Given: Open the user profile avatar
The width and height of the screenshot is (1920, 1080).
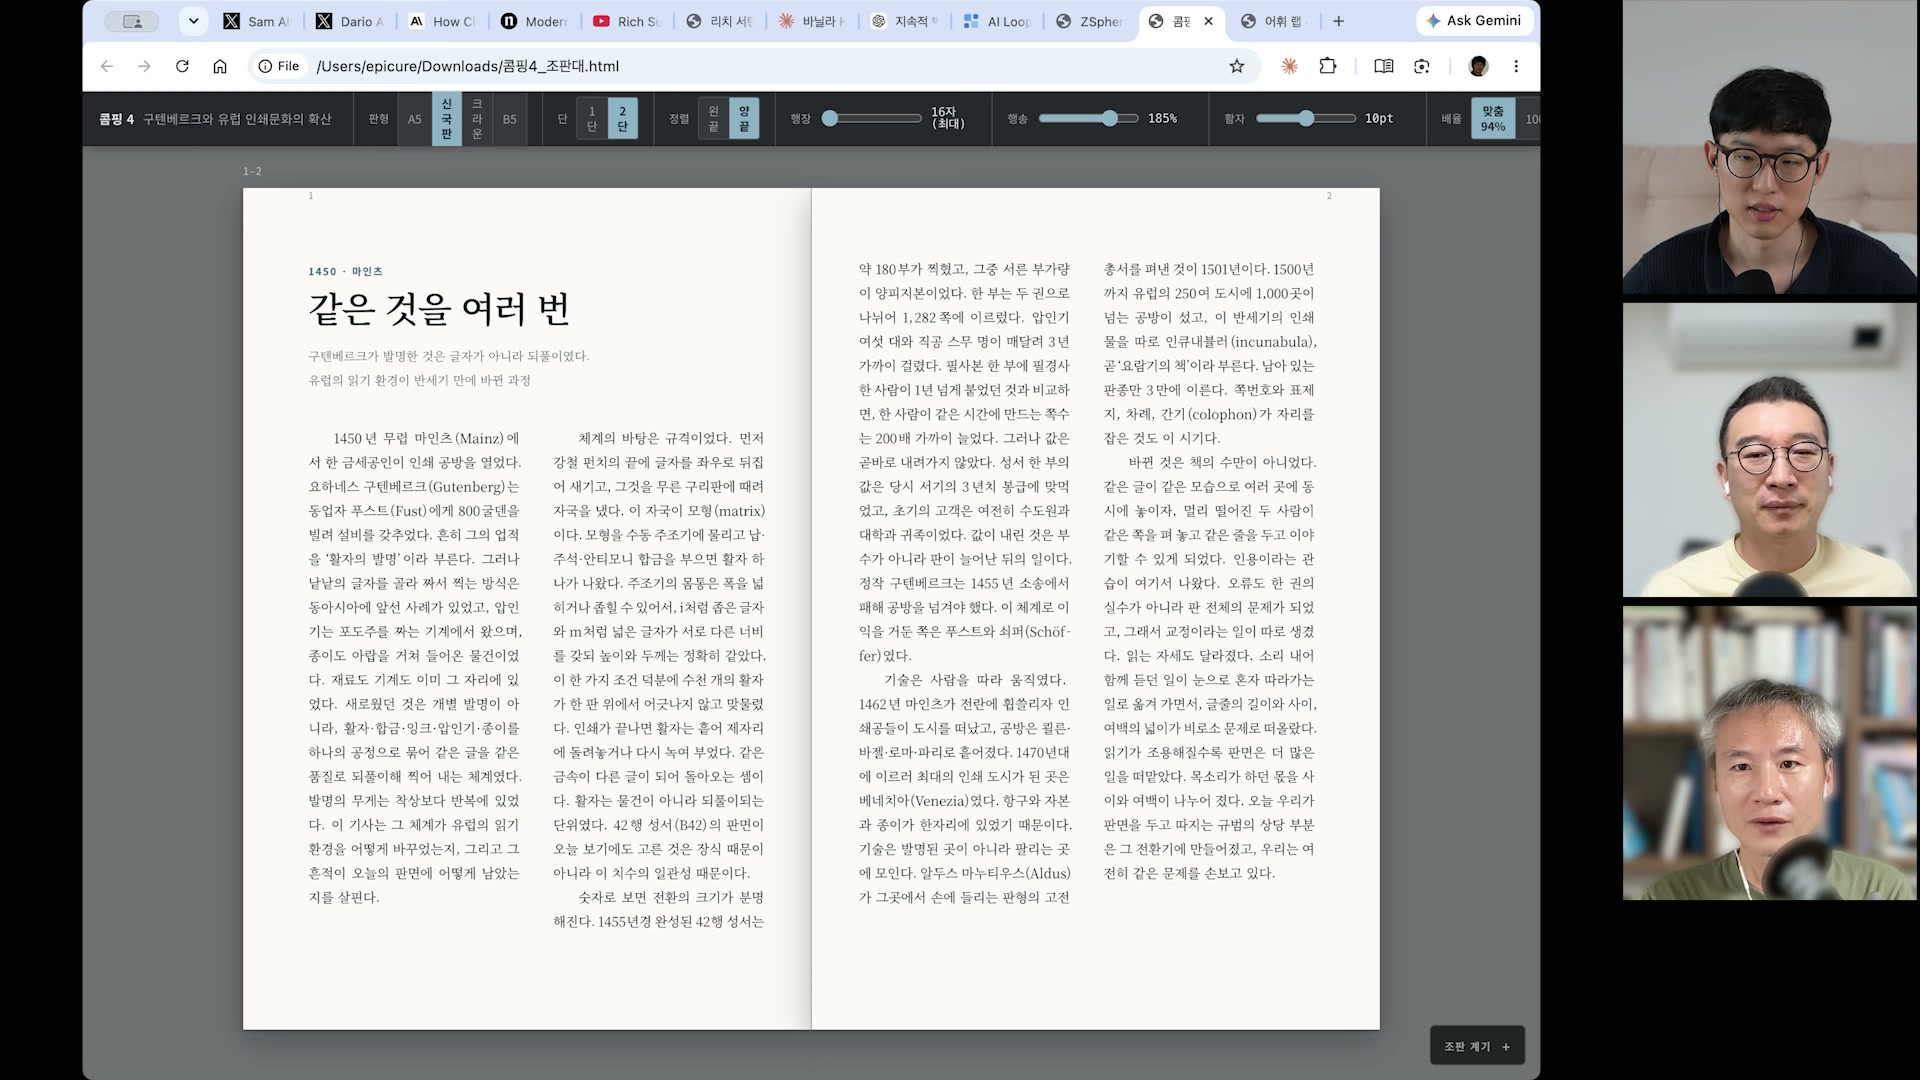Looking at the screenshot, I should point(1479,66).
